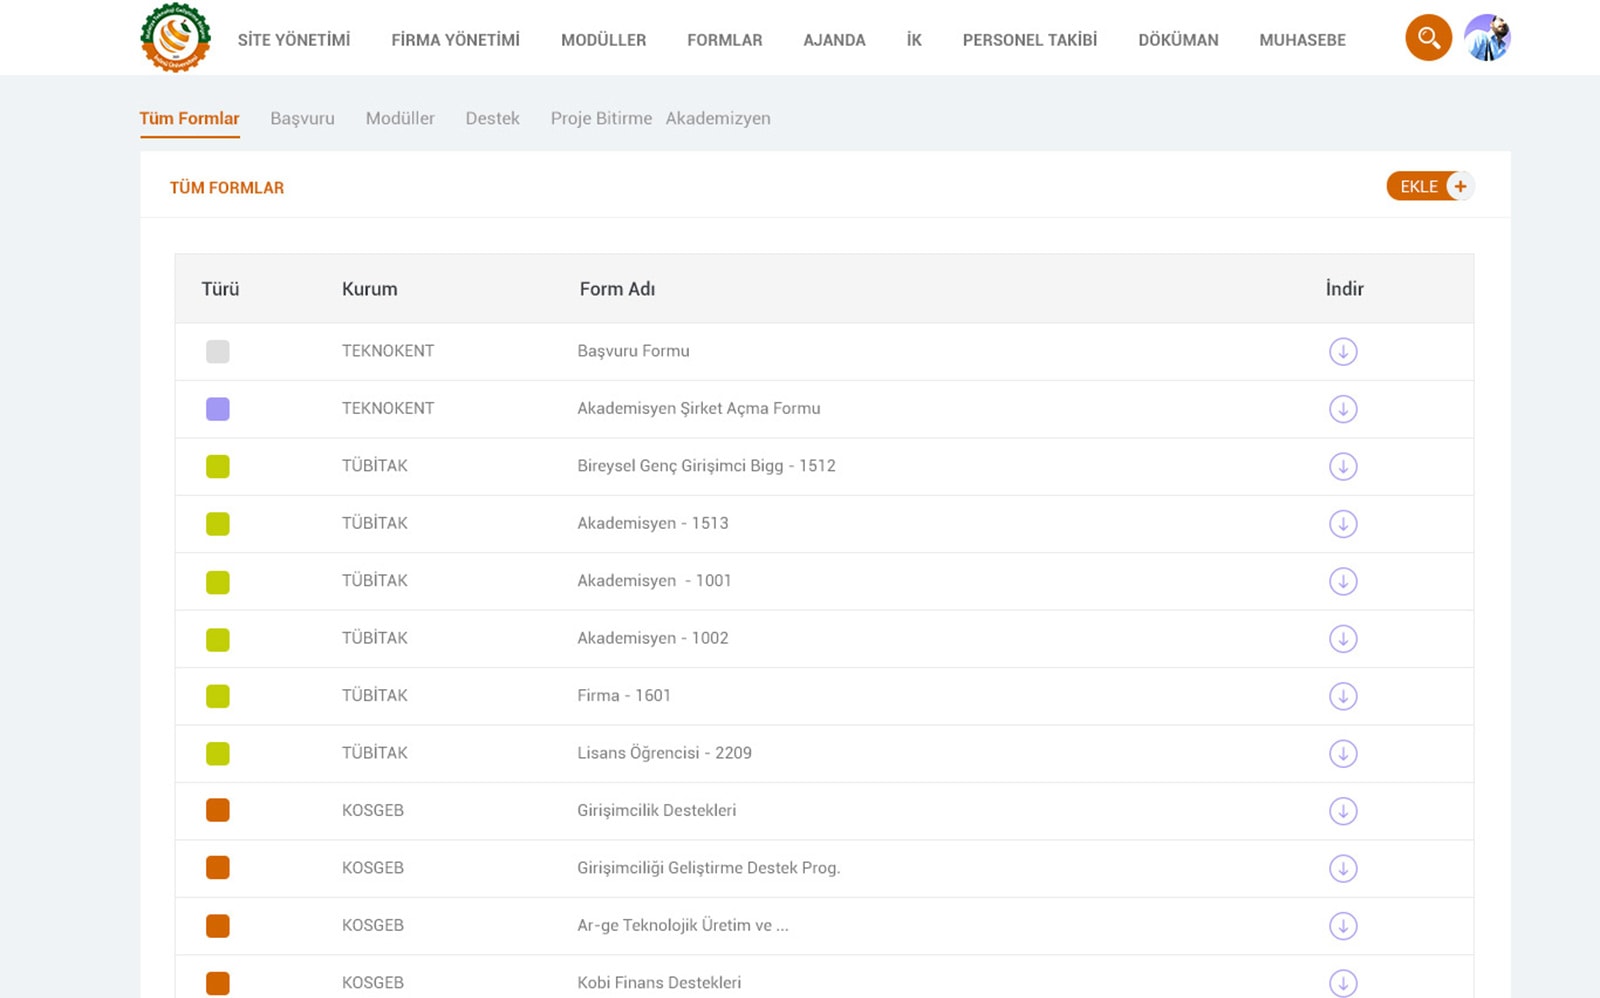The image size is (1600, 998).
Task: Click the site logo in header
Action: (175, 38)
